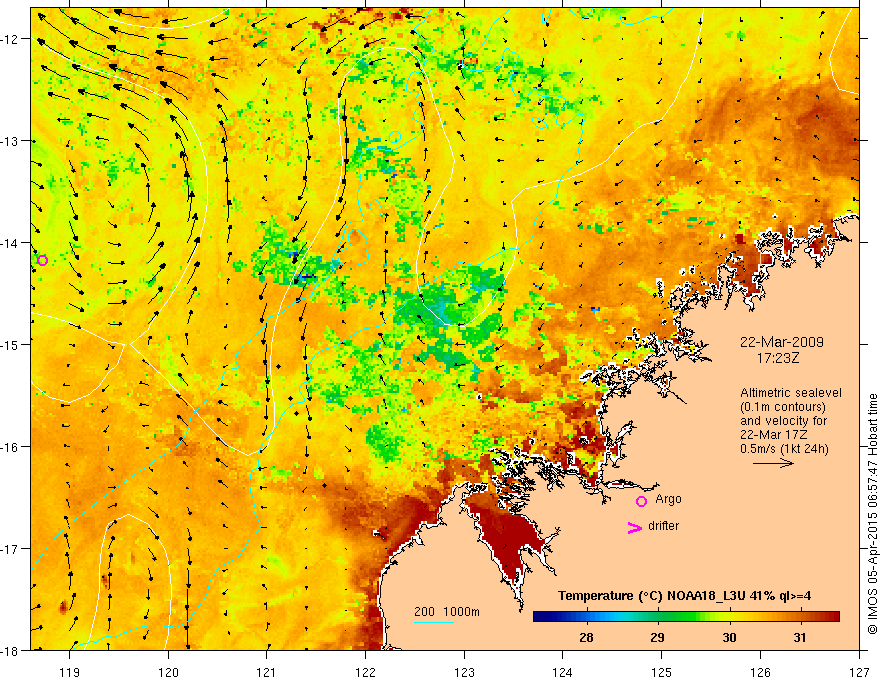Screen dimensions: 880x680
Task: Click longitude axis label '124'
Action: 563,672
